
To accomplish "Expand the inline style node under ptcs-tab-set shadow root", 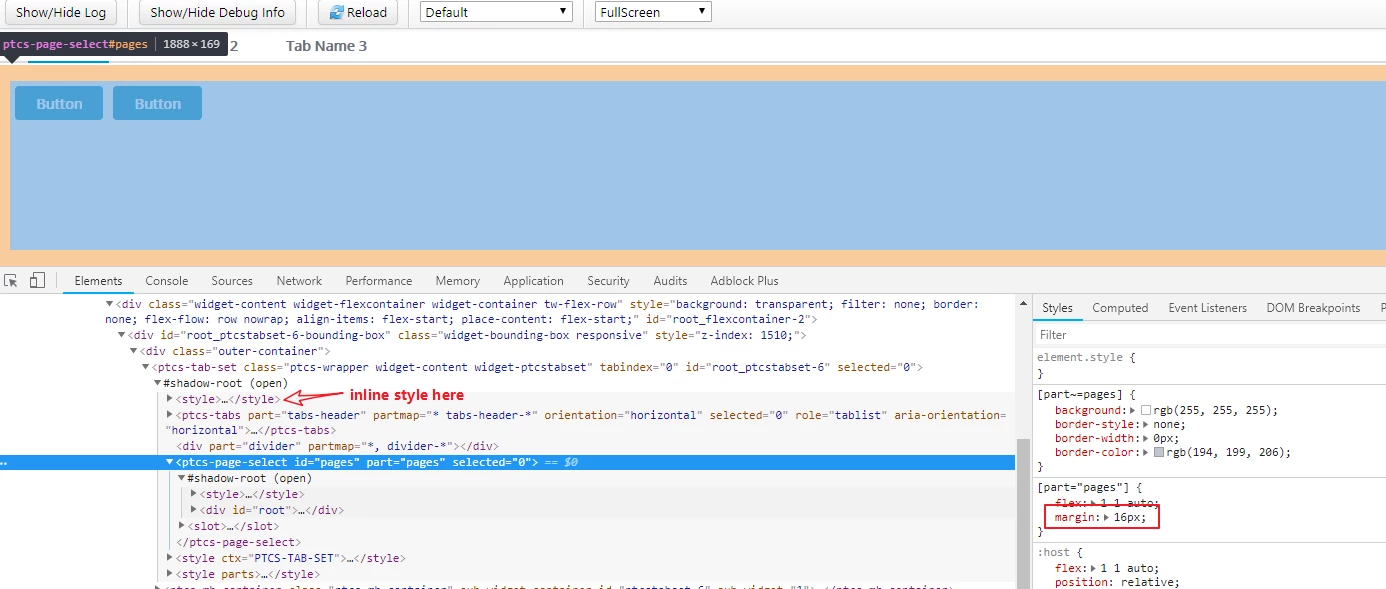I will pos(170,399).
